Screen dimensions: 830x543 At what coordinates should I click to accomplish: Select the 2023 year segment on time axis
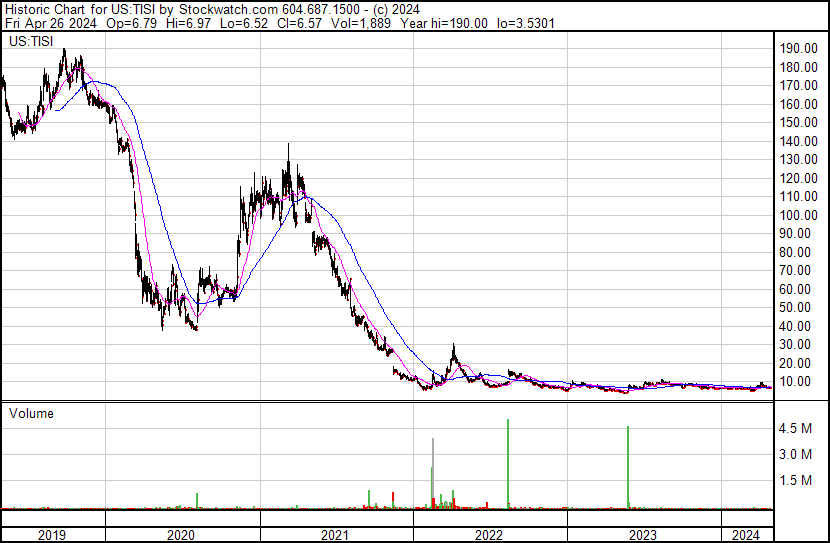(644, 535)
